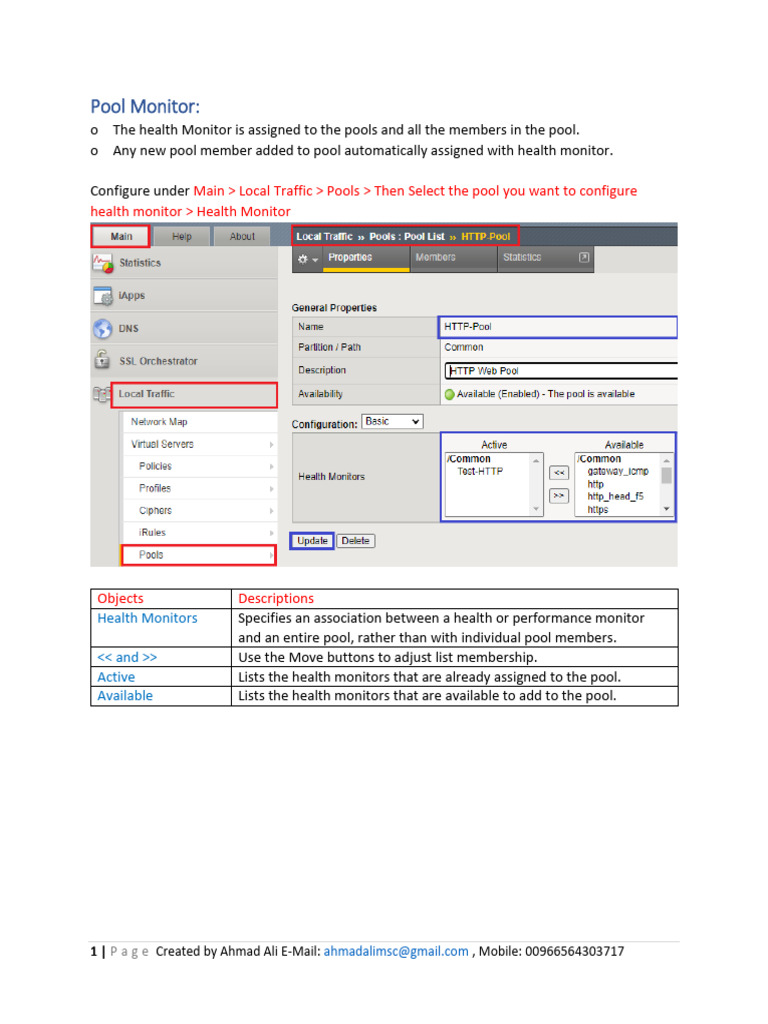Viewport: 768px width, 1024px height.
Task: Click the Update button
Action: coord(312,541)
